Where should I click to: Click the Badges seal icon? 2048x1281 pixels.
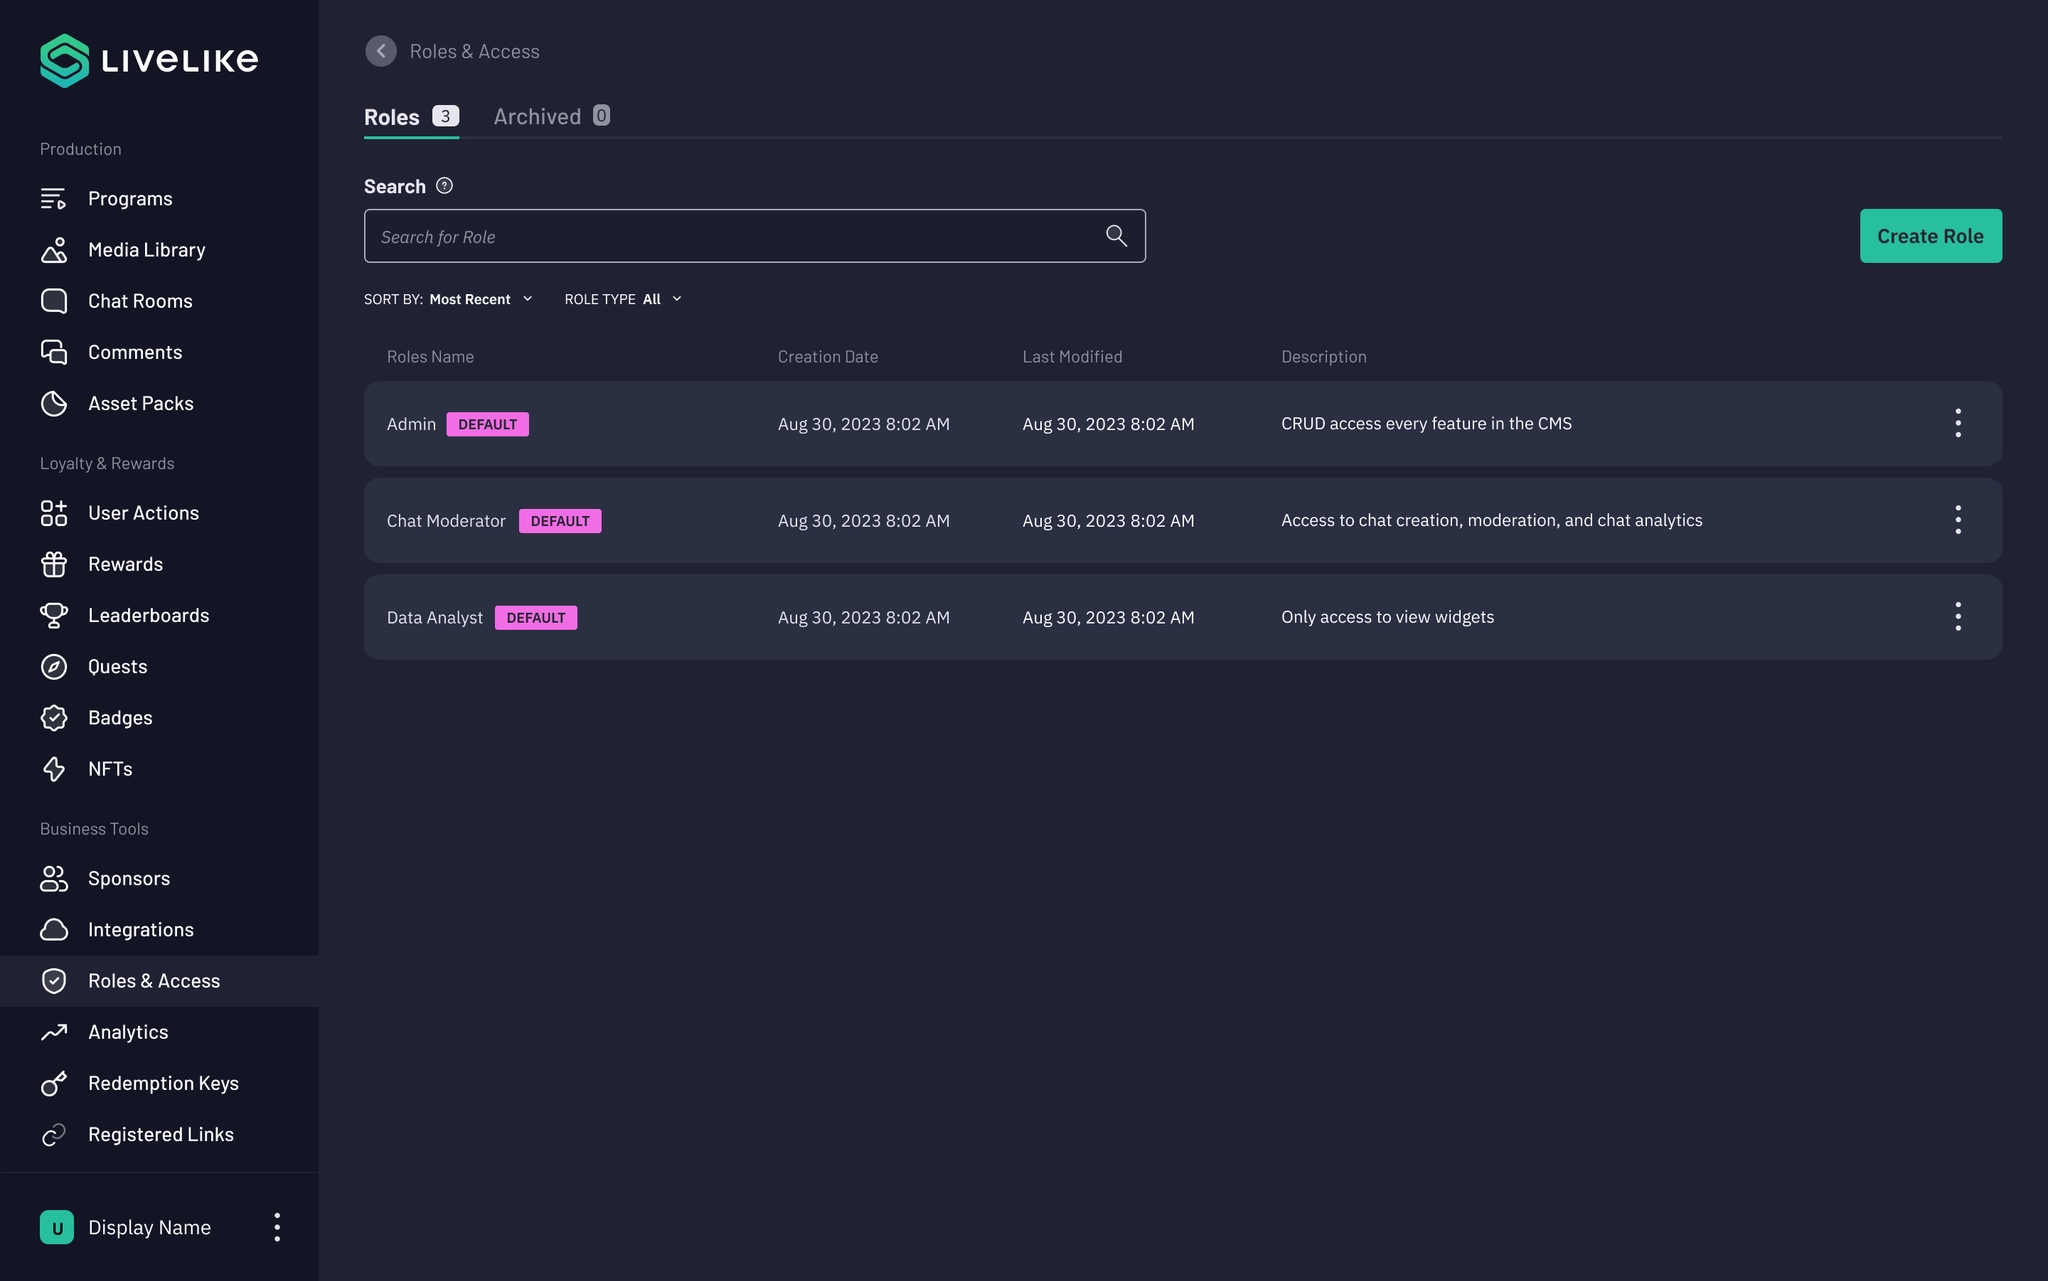coord(54,718)
